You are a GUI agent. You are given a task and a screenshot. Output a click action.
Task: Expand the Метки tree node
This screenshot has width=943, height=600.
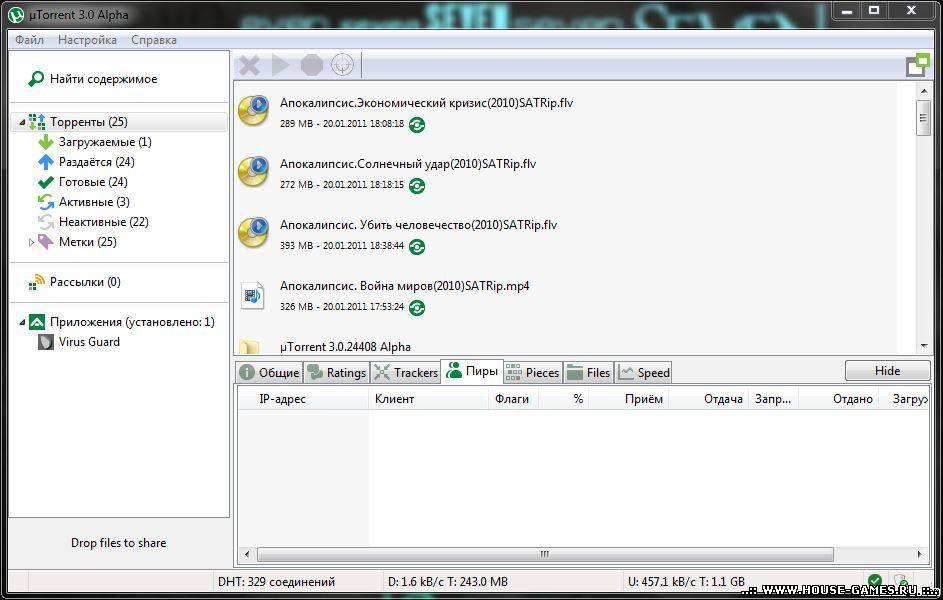tap(31, 242)
